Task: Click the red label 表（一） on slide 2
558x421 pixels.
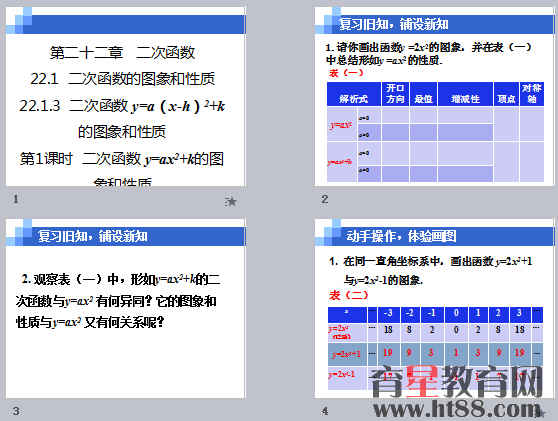Action: [x=346, y=73]
